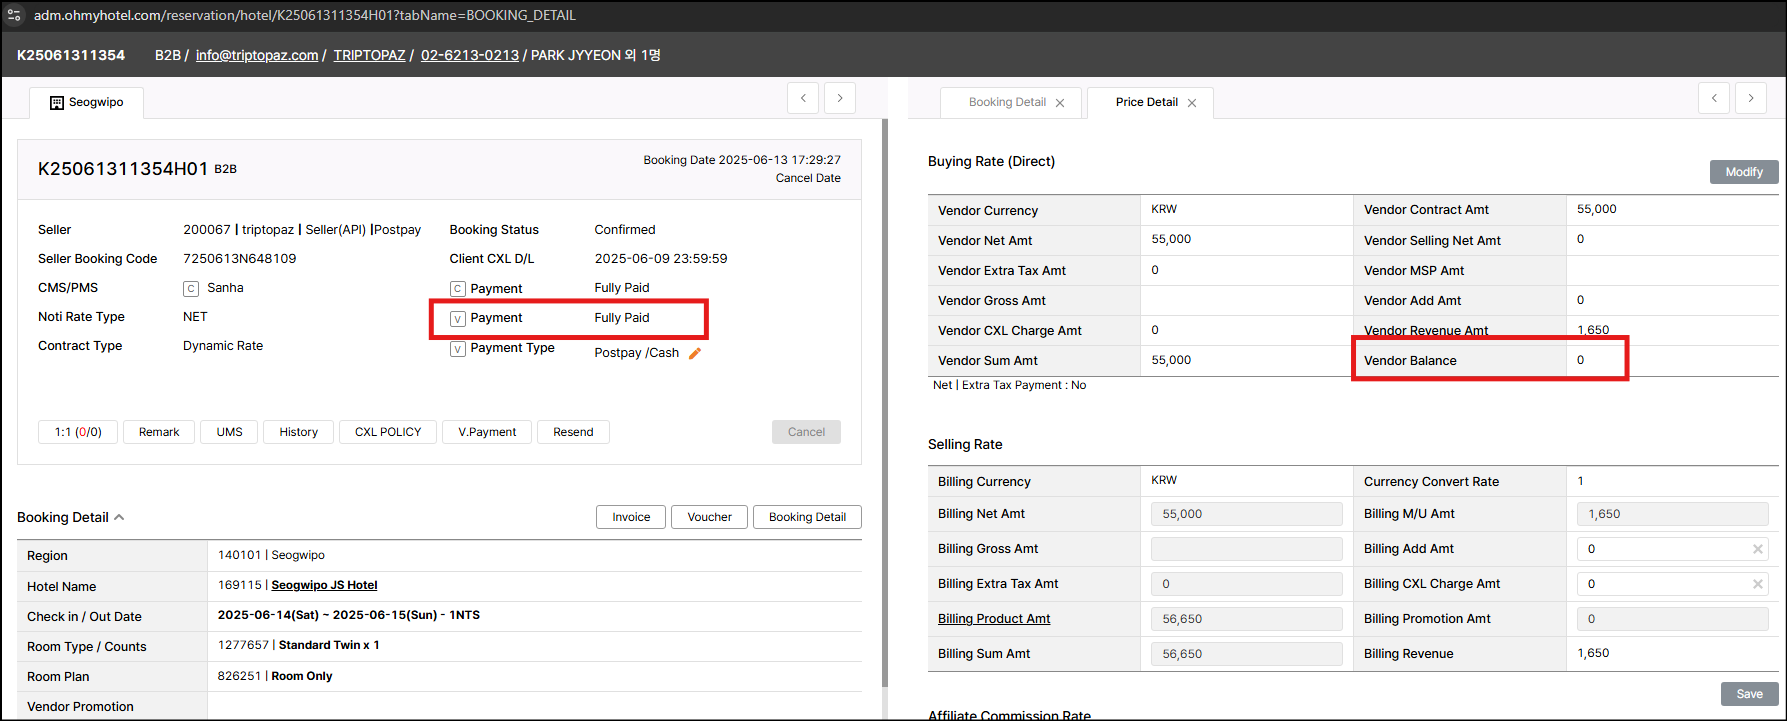Click the left arrow above the Seogwipo panel
Screen dimensions: 1787x721
tap(803, 98)
